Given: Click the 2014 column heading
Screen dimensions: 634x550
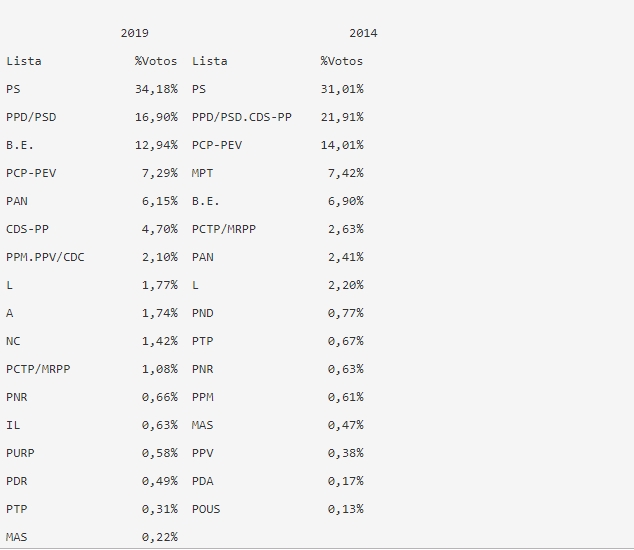Looking at the screenshot, I should tap(363, 33).
